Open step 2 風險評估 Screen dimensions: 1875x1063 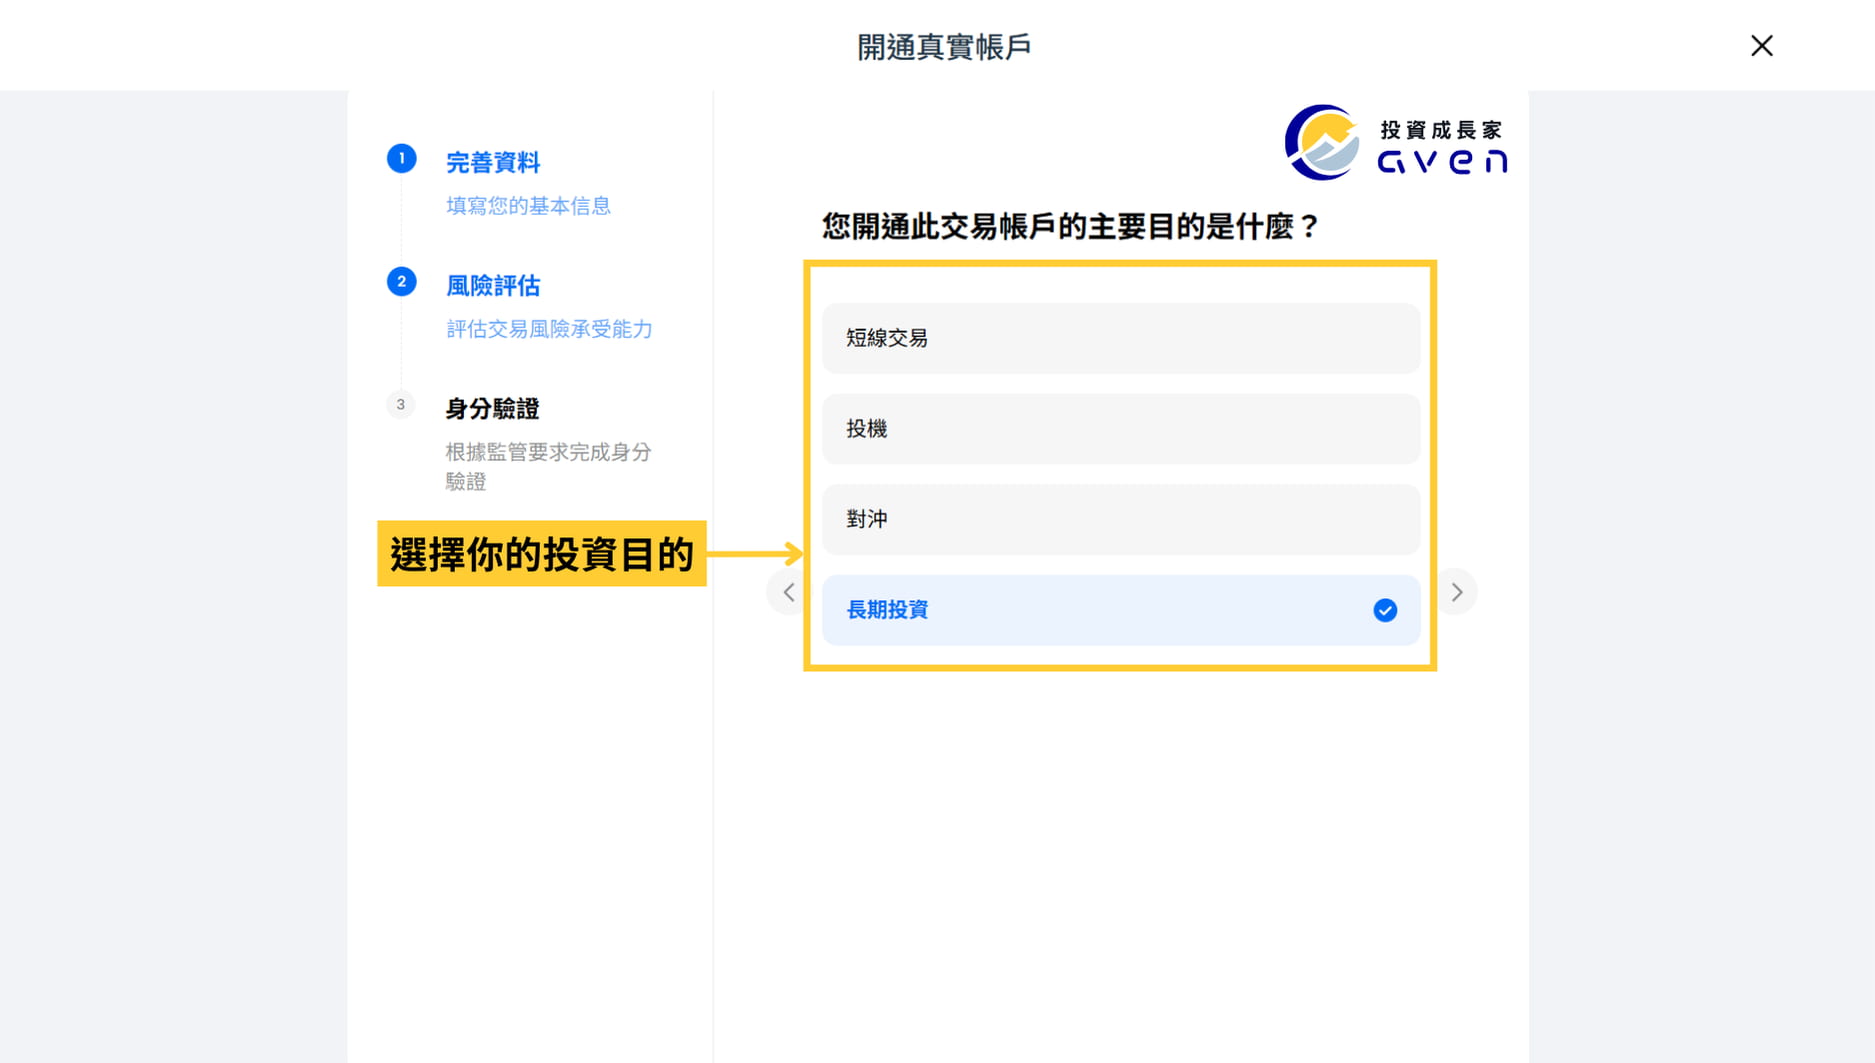493,286
